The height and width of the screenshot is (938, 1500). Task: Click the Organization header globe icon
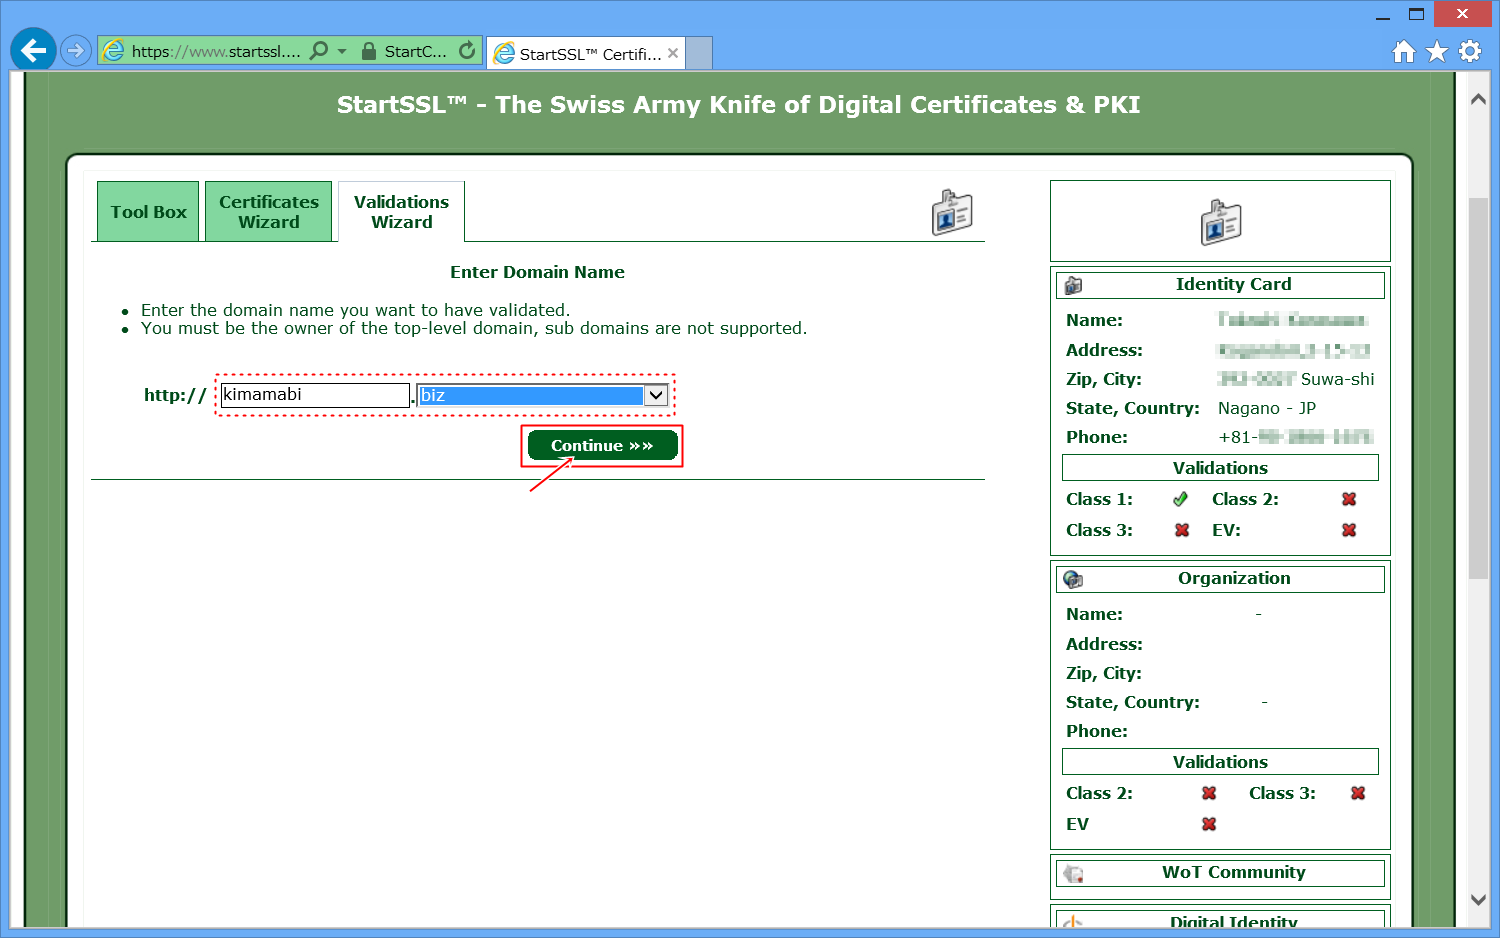[1074, 579]
